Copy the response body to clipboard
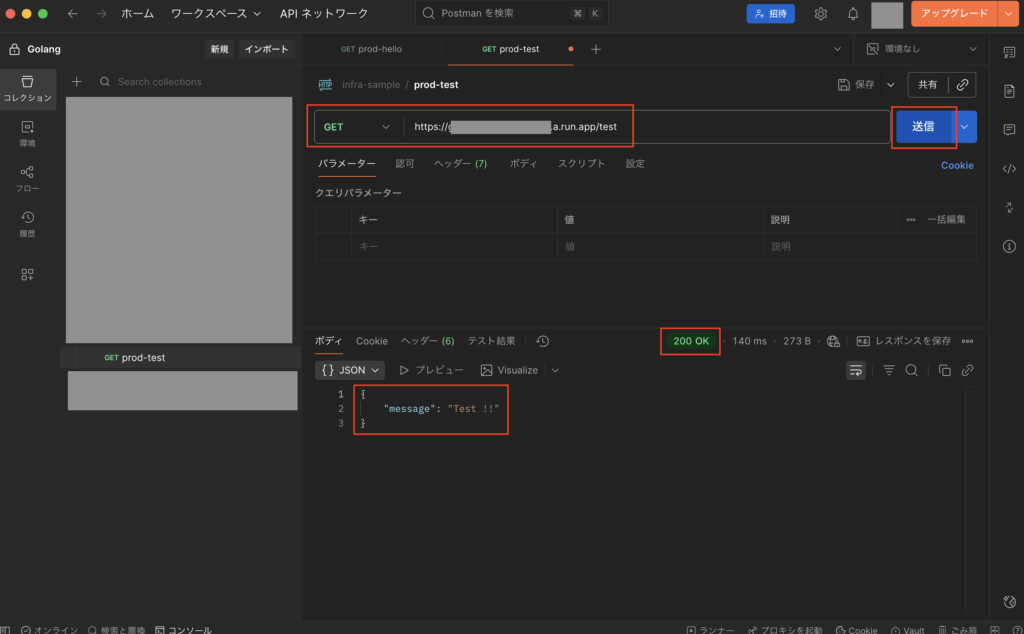The height and width of the screenshot is (634, 1024). (x=944, y=370)
